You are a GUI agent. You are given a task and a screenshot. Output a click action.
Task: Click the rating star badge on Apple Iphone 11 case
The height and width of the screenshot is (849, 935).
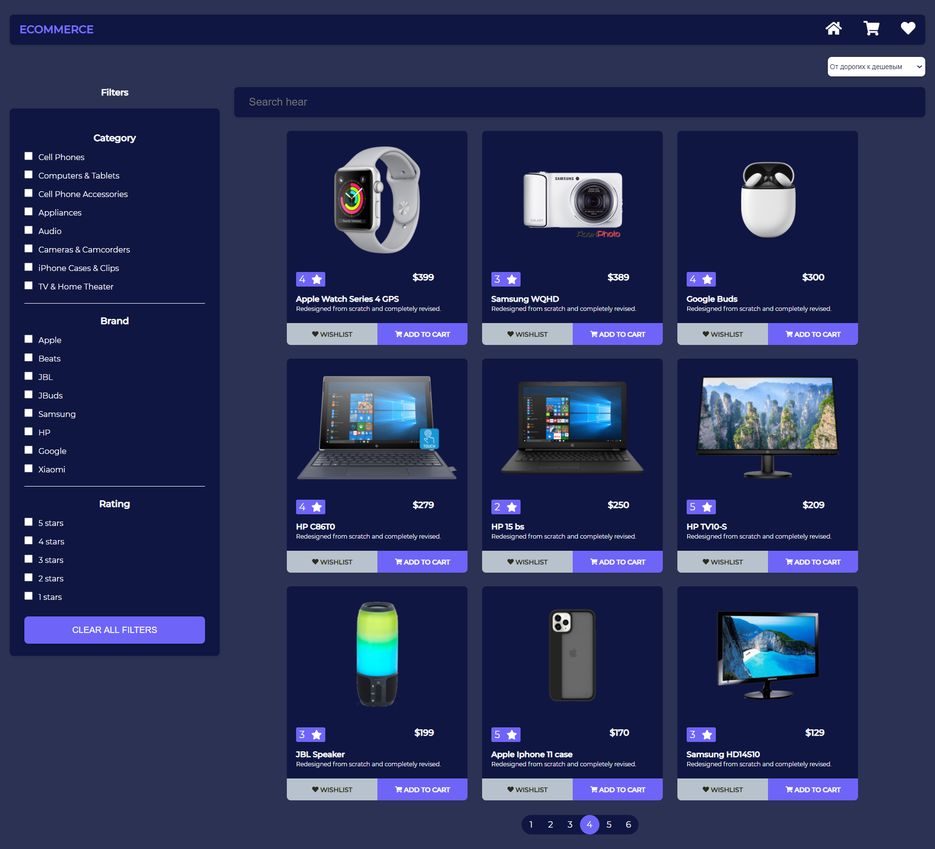click(x=506, y=735)
